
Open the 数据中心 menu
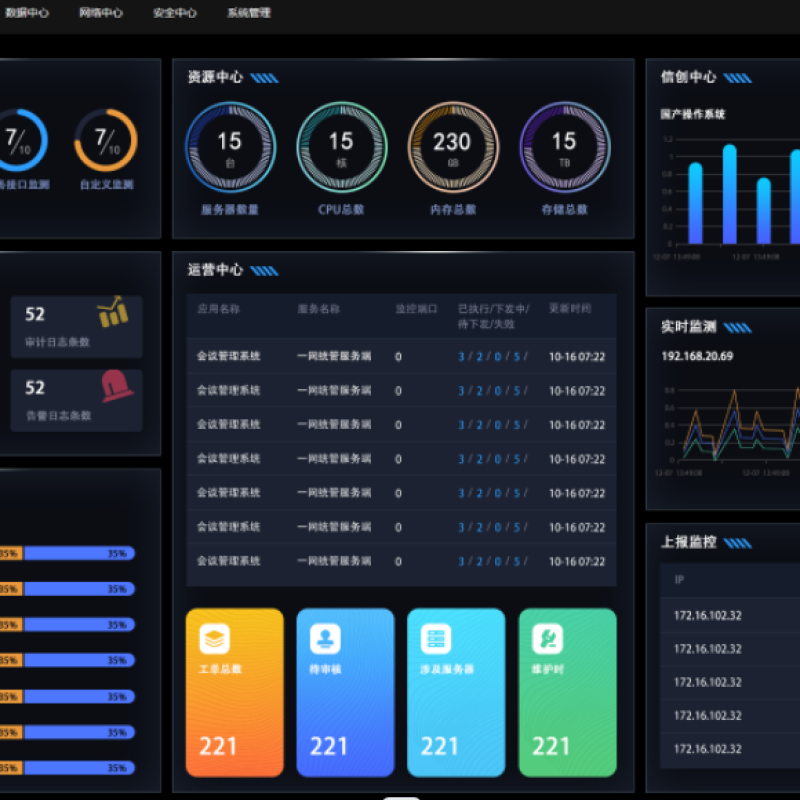point(27,13)
